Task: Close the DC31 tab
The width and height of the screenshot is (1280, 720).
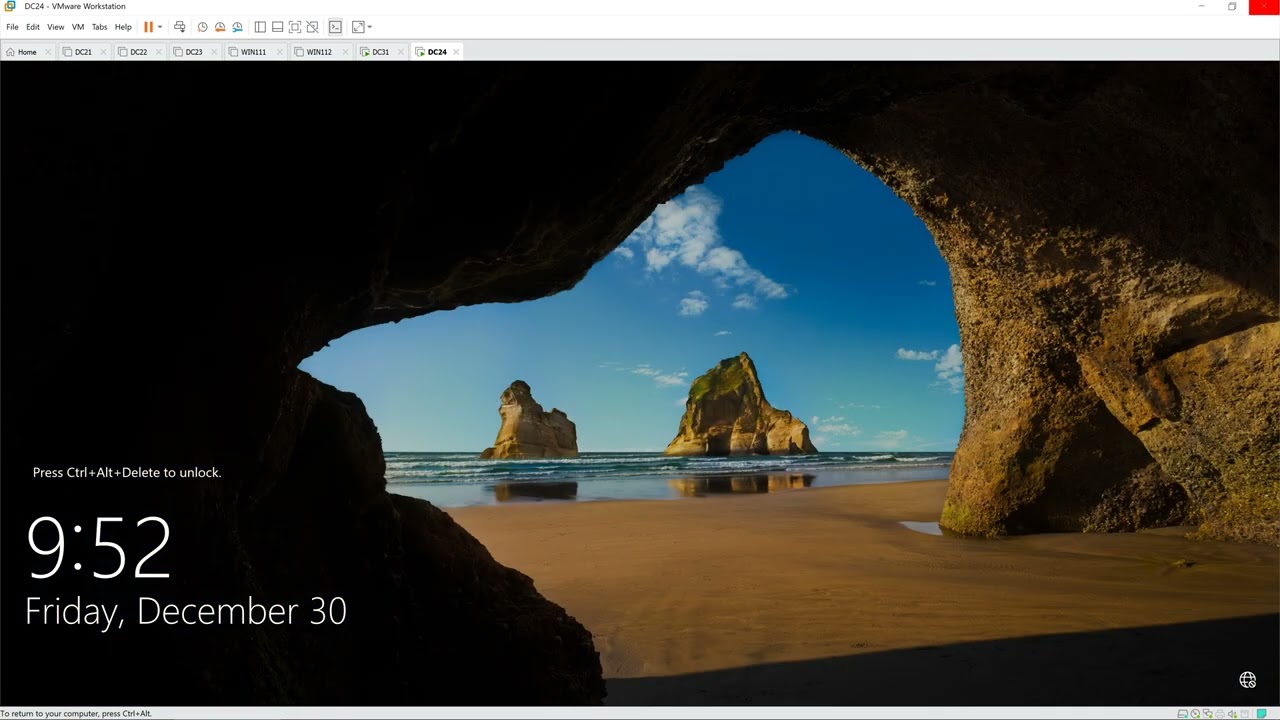Action: (400, 52)
